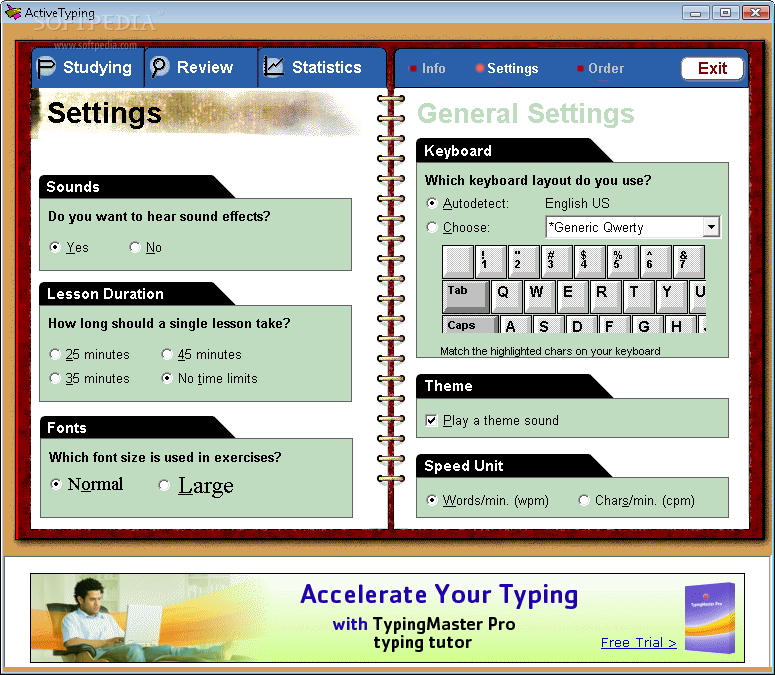Image resolution: width=775 pixels, height=675 pixels.
Task: Click the Q key on keyboard preview
Action: coord(506,295)
